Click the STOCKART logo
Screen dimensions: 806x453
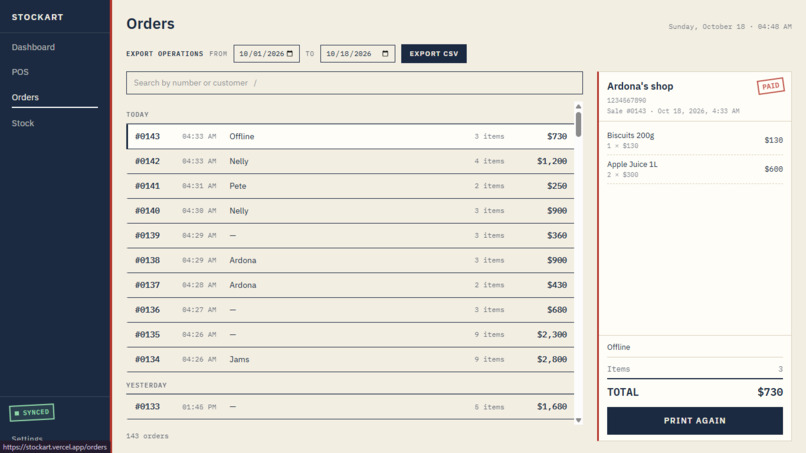(x=38, y=17)
